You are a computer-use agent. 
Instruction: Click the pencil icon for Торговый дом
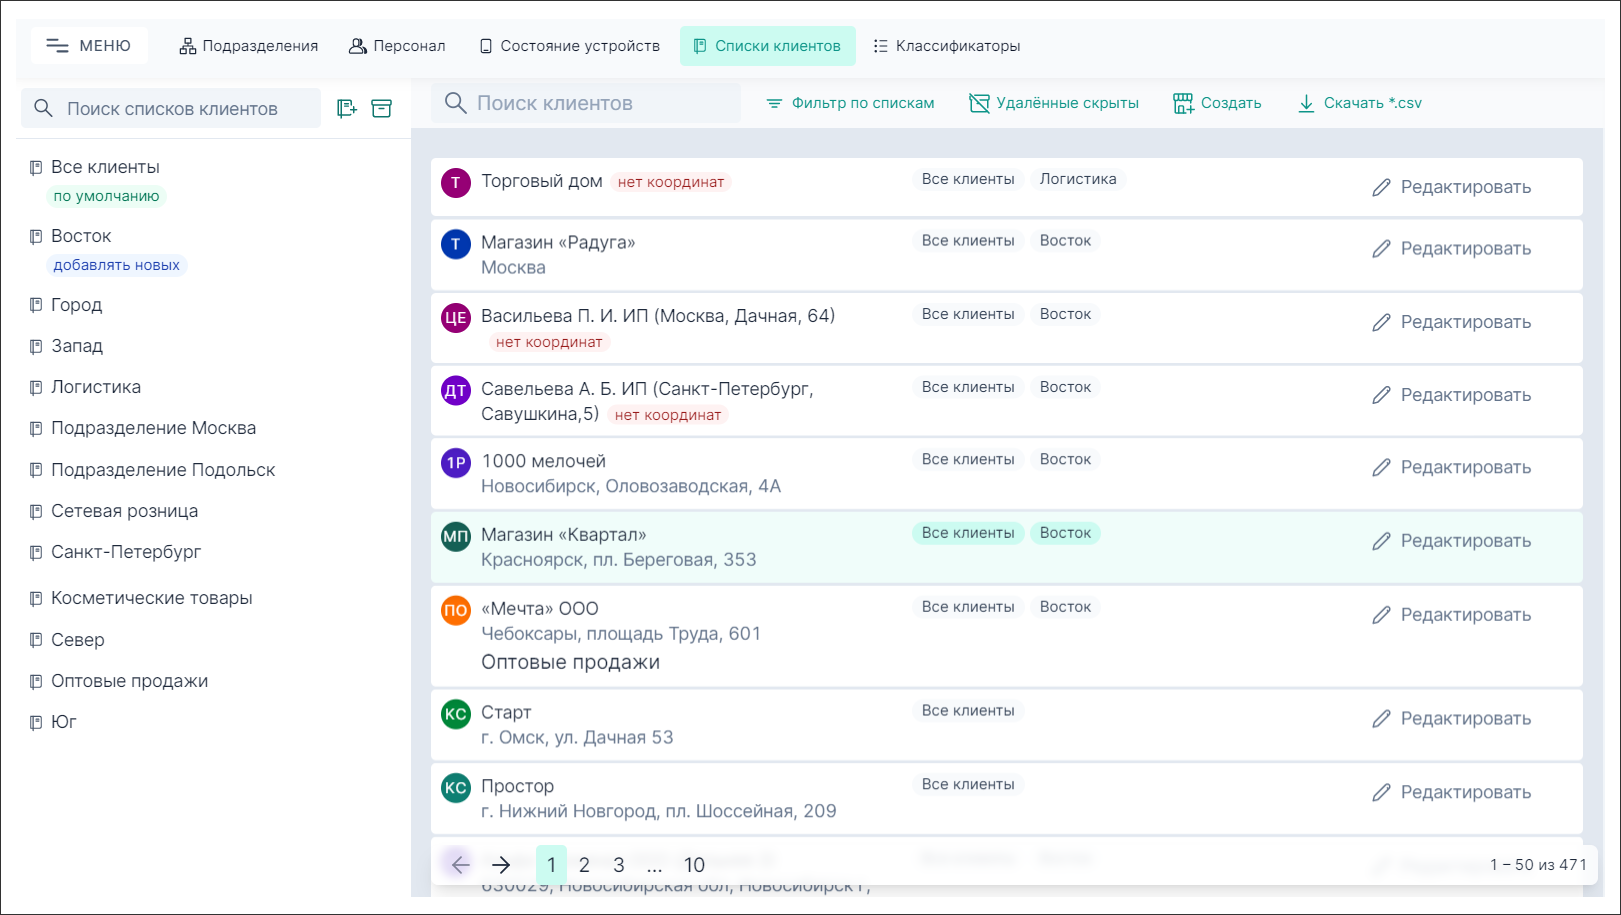click(x=1381, y=188)
